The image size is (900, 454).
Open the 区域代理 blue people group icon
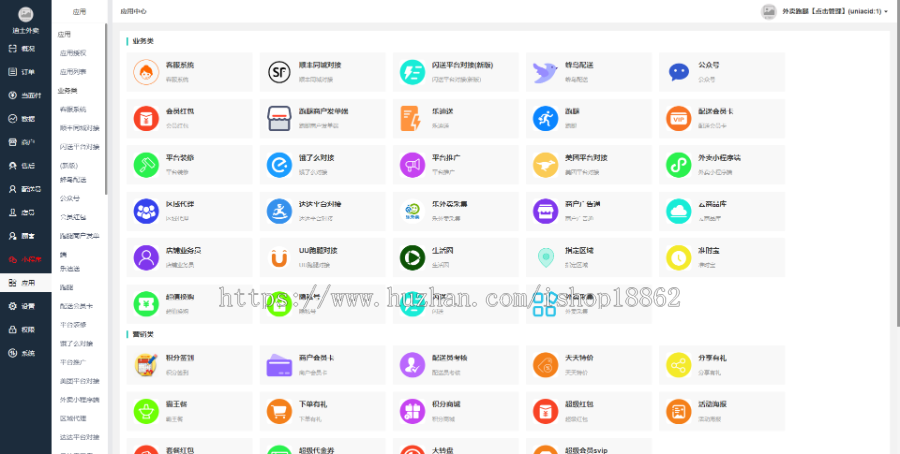tap(146, 211)
